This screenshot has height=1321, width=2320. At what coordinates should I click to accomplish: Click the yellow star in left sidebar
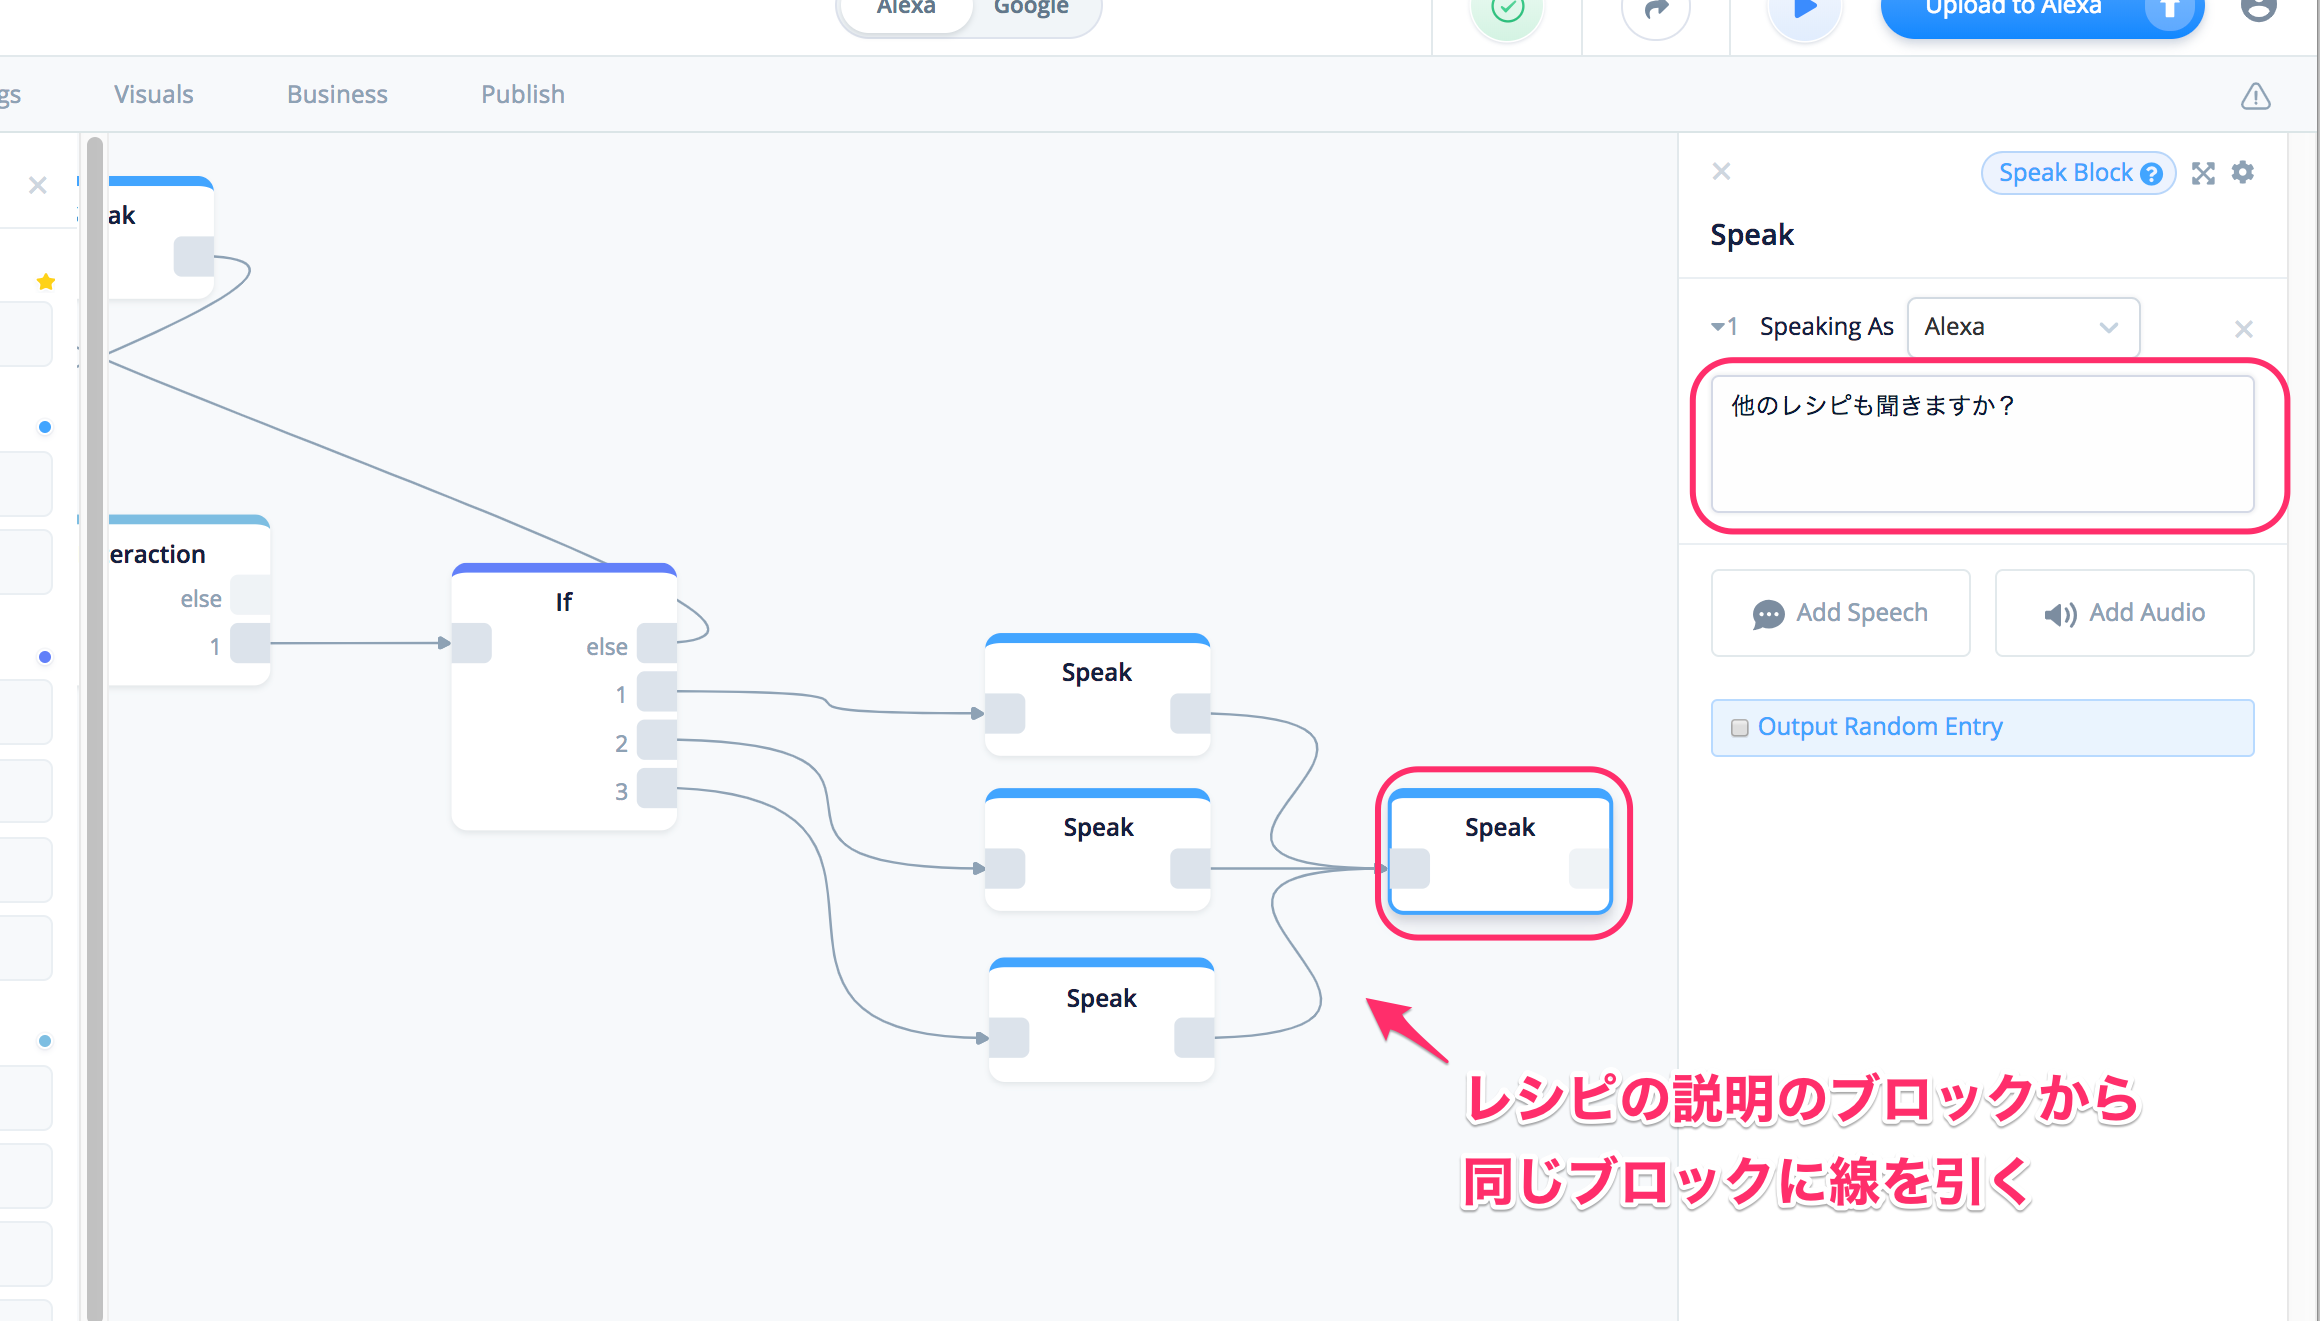point(45,282)
